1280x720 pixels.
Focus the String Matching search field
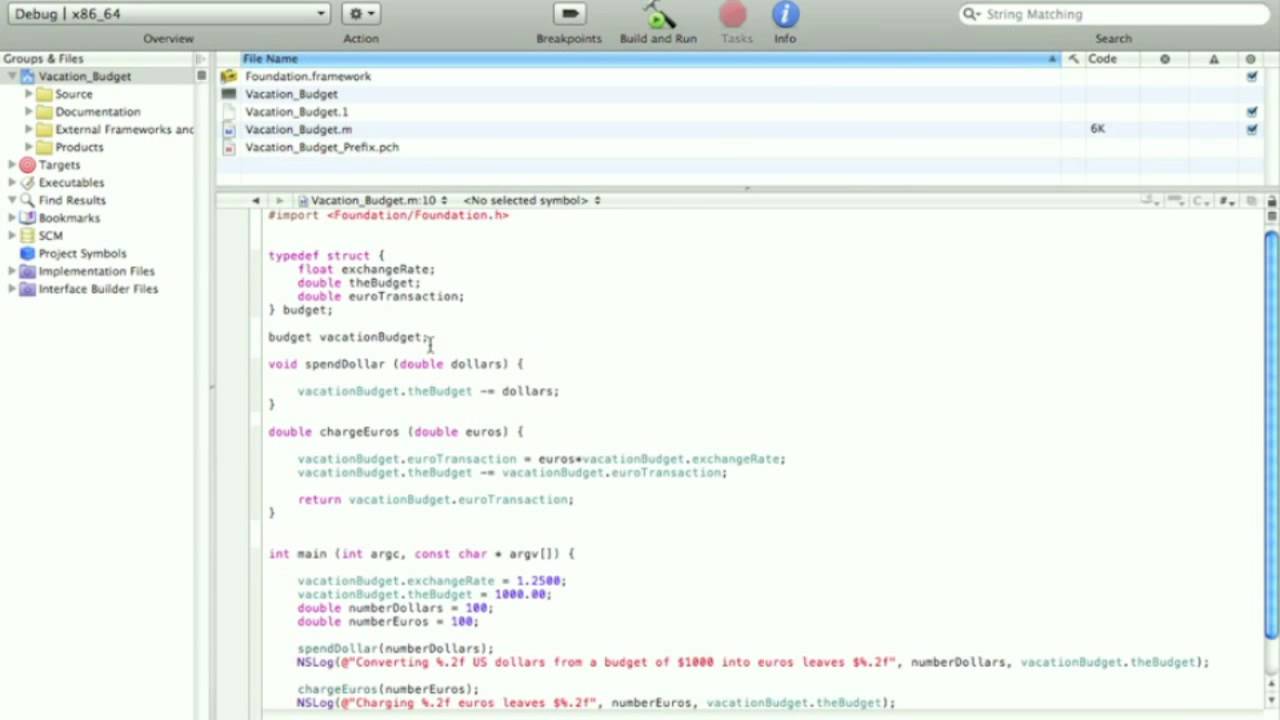coord(1115,14)
